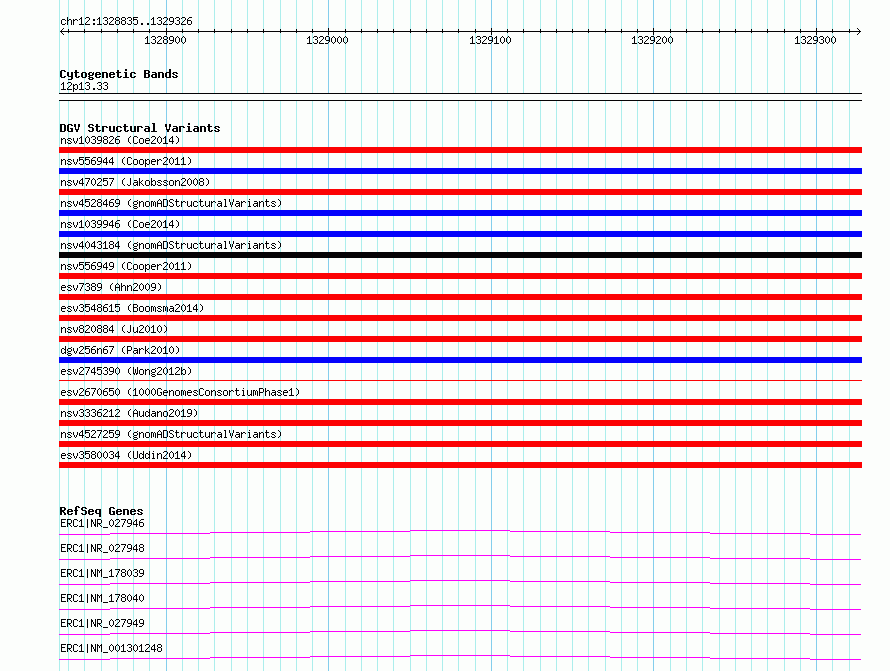Open the RefSeq Genes track heading
The image size is (890, 671).
(x=101, y=511)
